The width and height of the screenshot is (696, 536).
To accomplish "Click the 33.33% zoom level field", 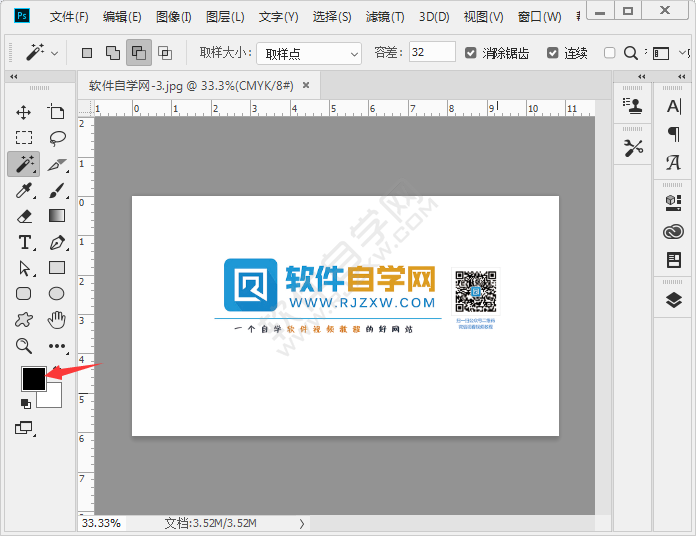I will pyautogui.click(x=102, y=523).
